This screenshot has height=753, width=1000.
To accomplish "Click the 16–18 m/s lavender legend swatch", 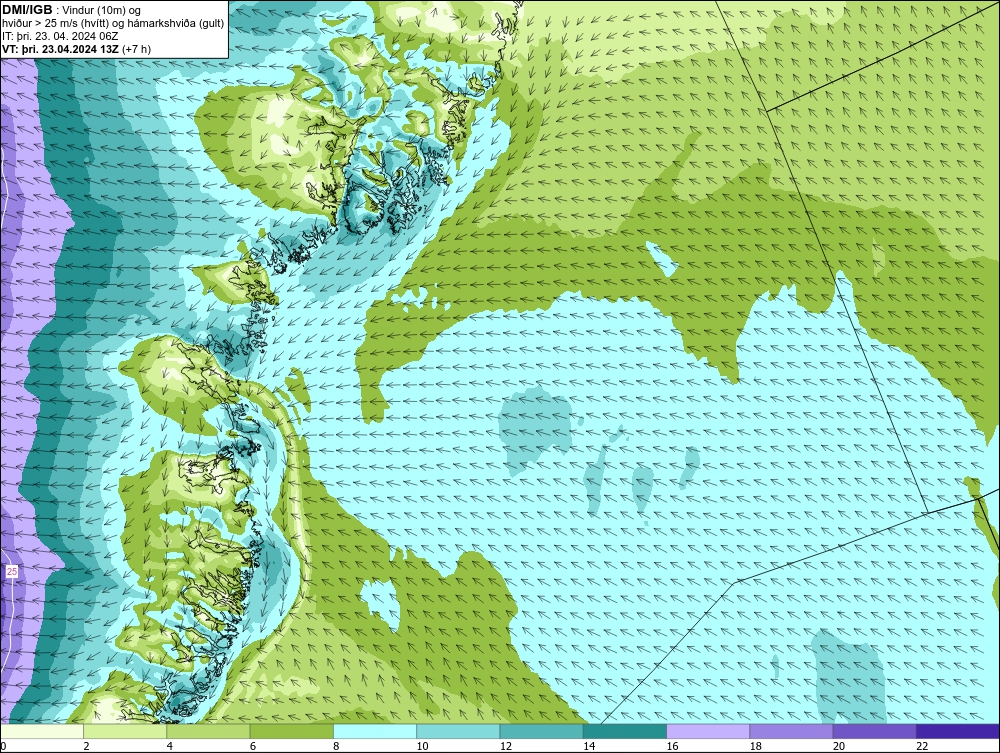I will [x=708, y=731].
